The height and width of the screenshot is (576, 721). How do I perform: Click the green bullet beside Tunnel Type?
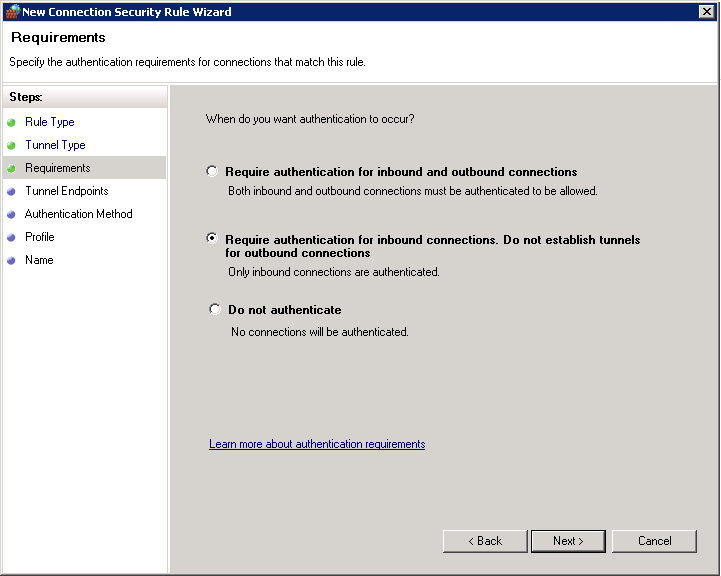(11, 145)
